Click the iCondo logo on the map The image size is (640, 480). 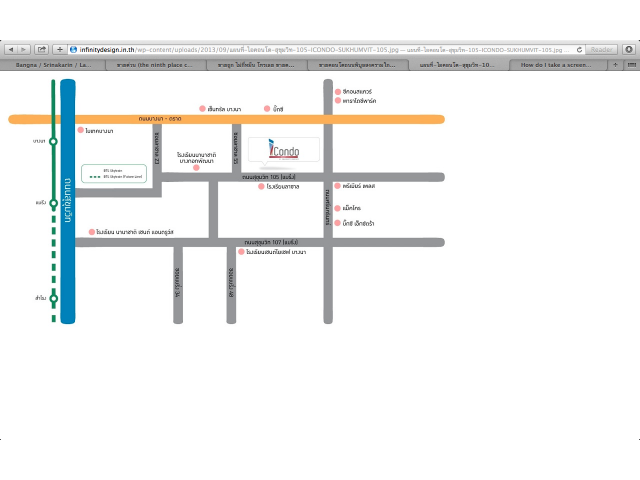coord(284,149)
